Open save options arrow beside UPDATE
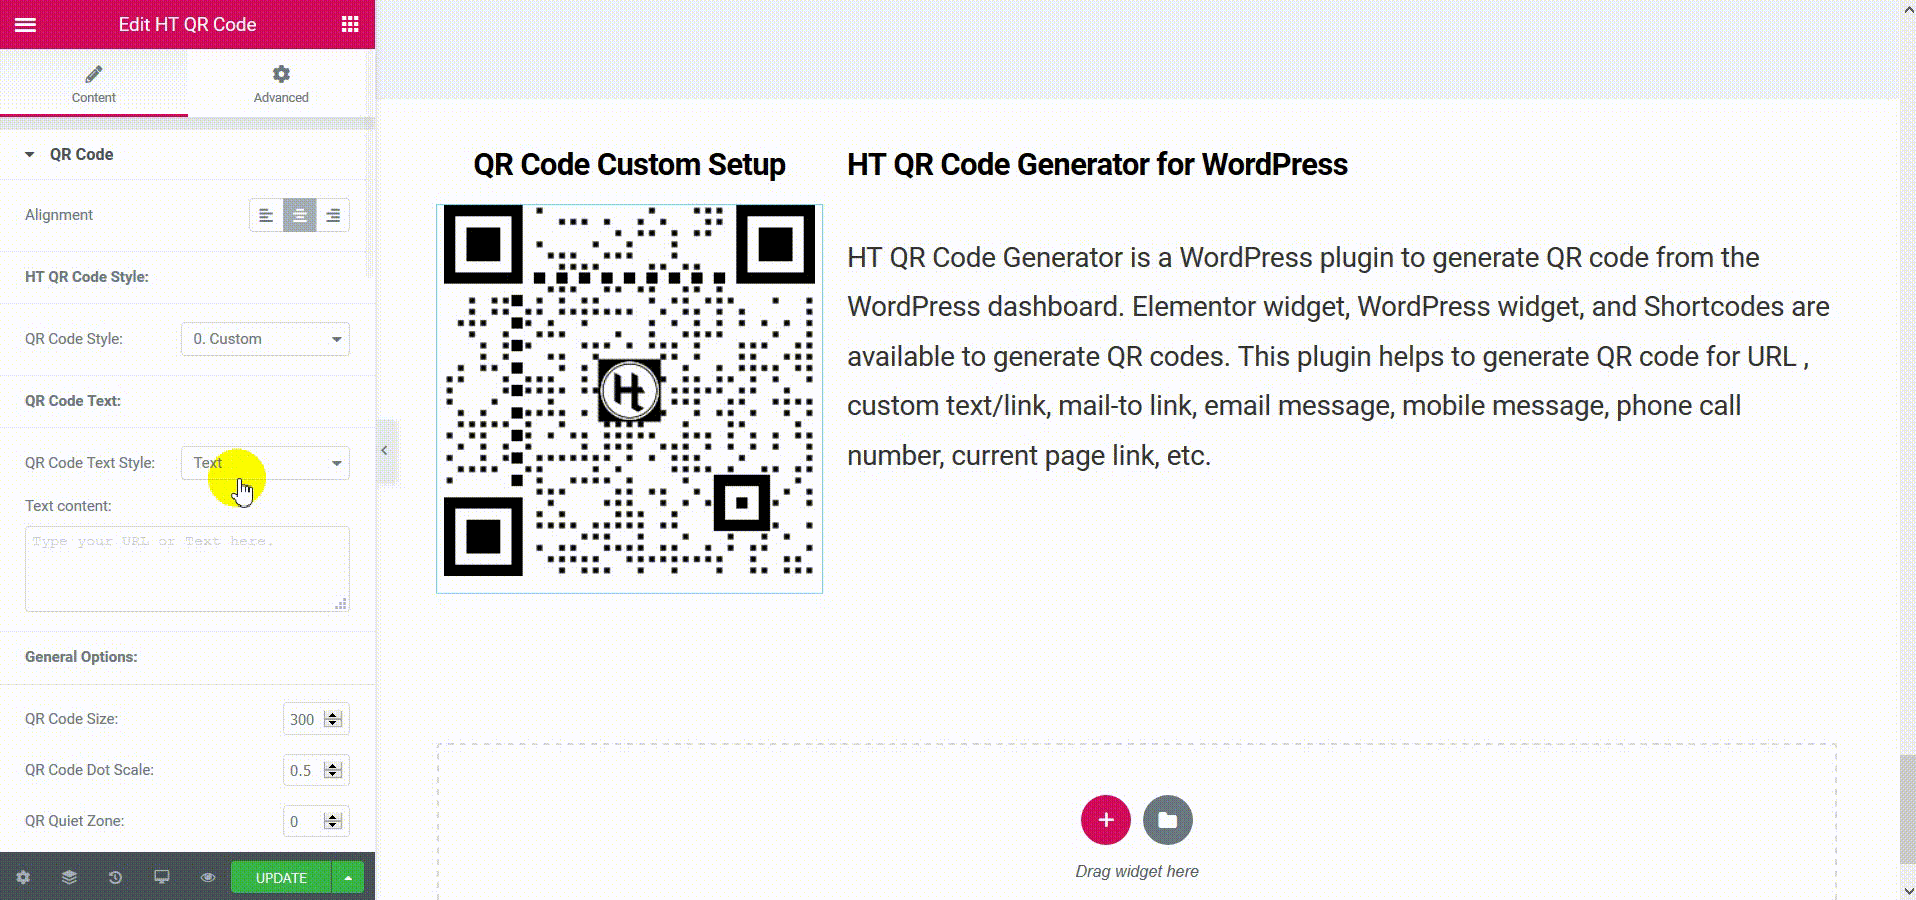 (x=348, y=877)
